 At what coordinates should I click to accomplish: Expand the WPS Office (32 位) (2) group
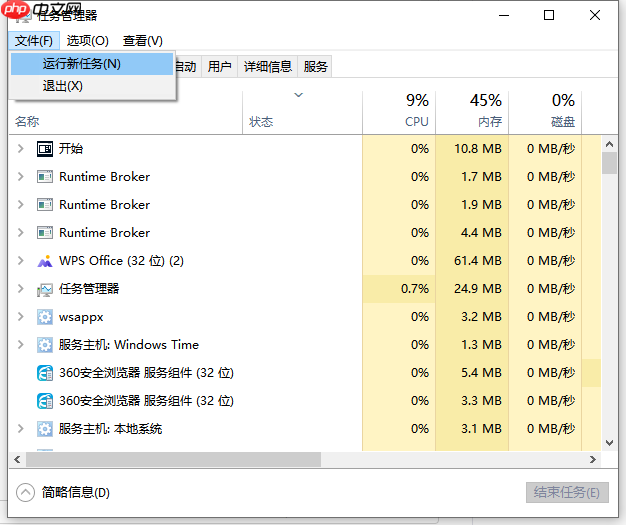[20, 261]
